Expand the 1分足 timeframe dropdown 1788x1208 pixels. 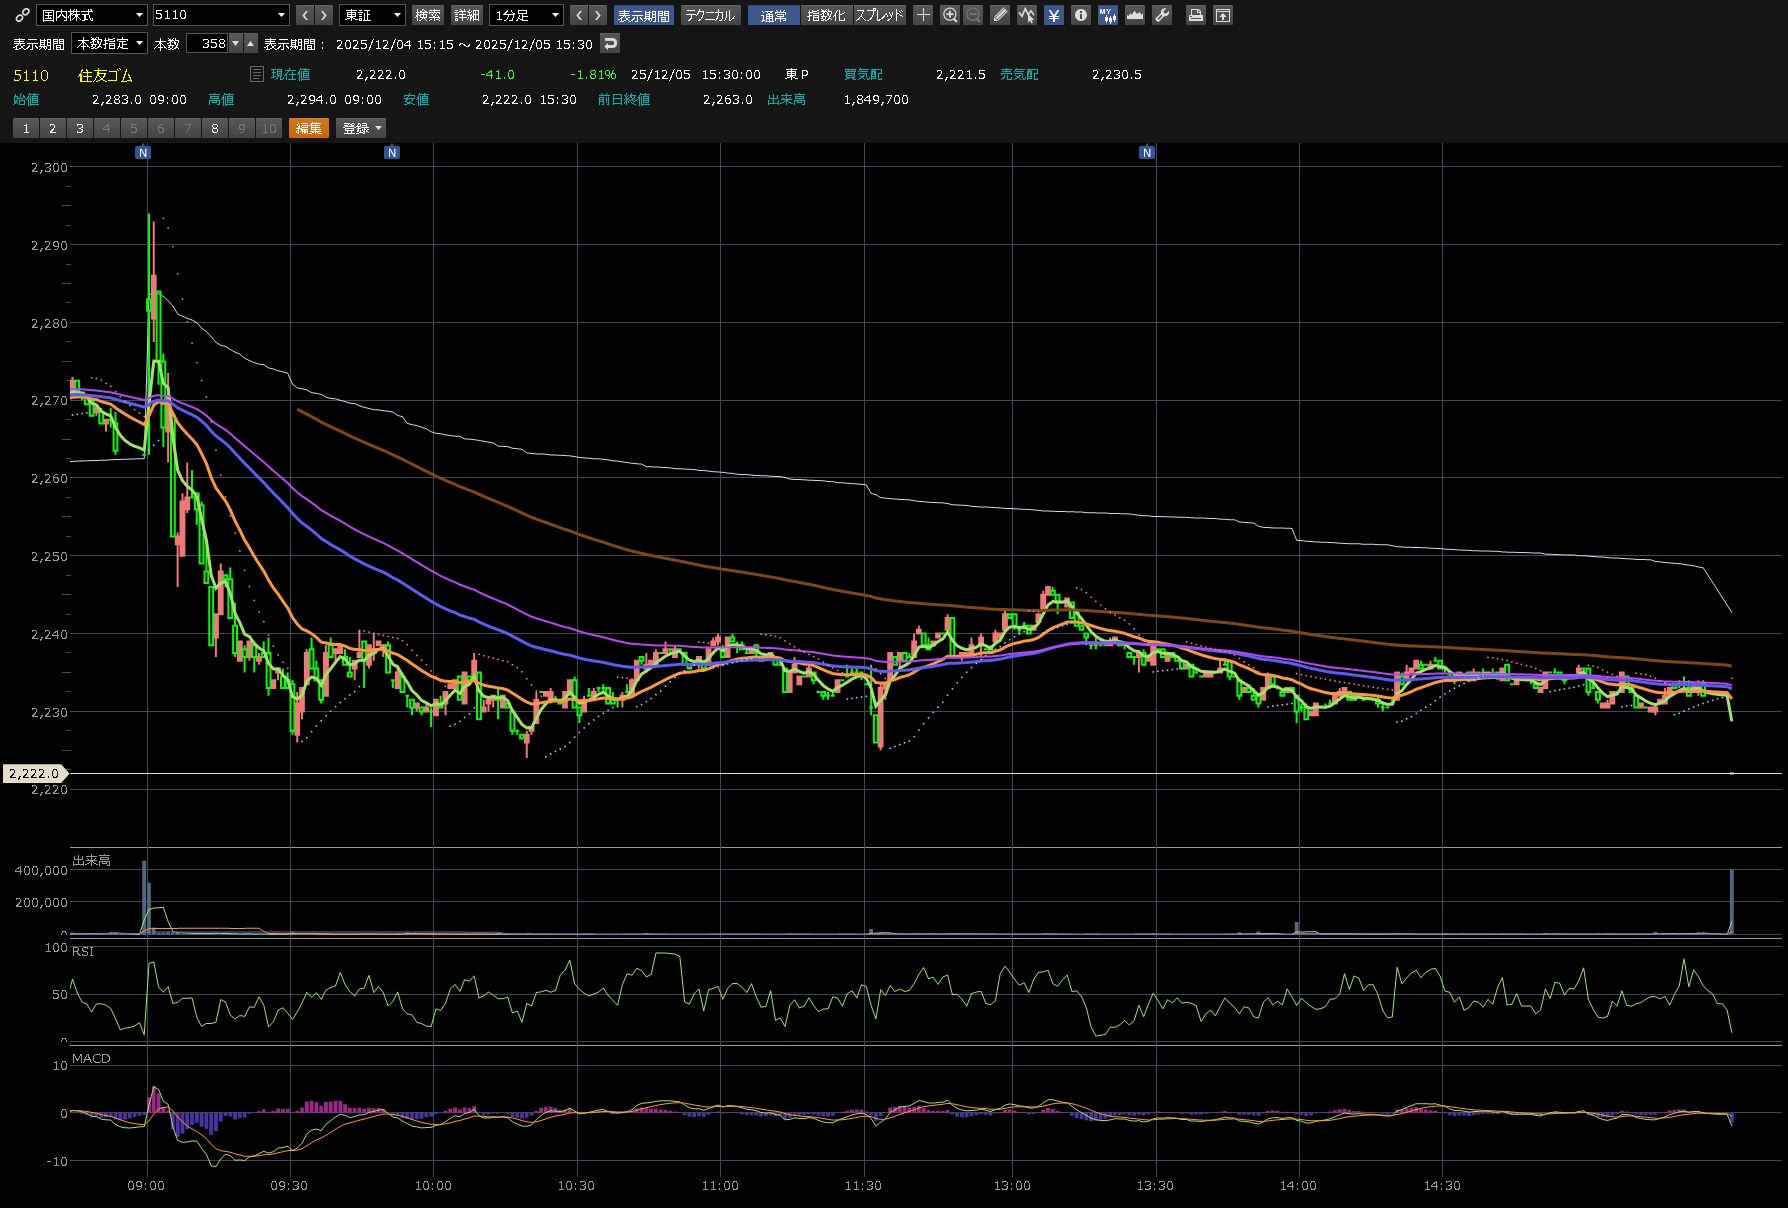(527, 15)
